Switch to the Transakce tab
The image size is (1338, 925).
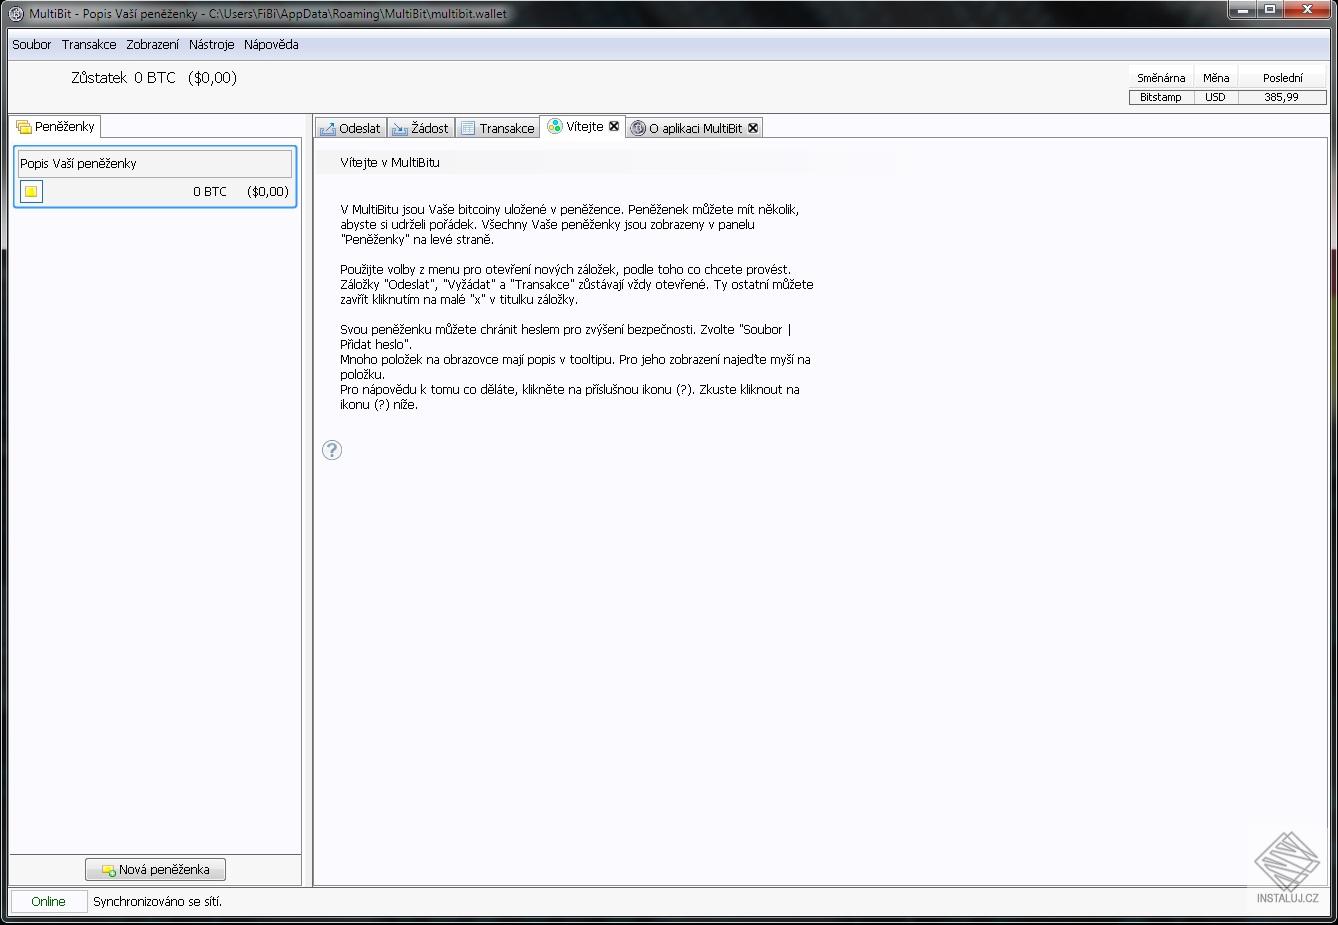pyautogui.click(x=497, y=128)
